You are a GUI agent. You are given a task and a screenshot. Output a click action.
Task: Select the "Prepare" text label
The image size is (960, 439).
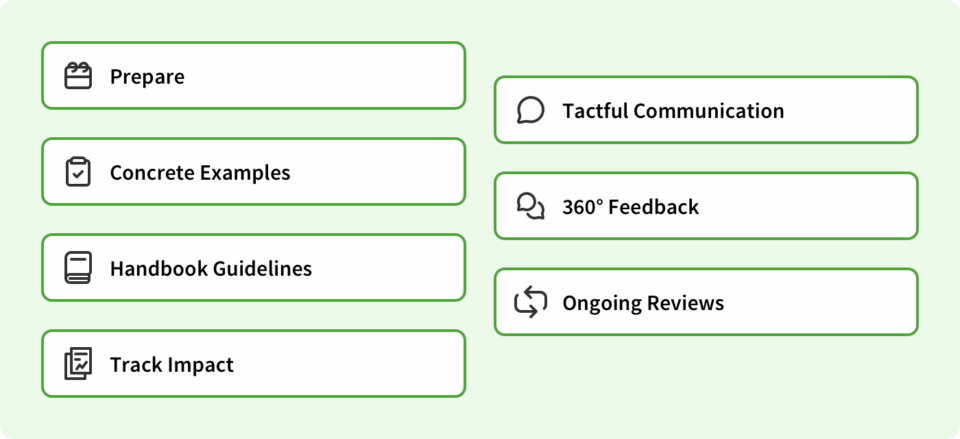point(147,76)
